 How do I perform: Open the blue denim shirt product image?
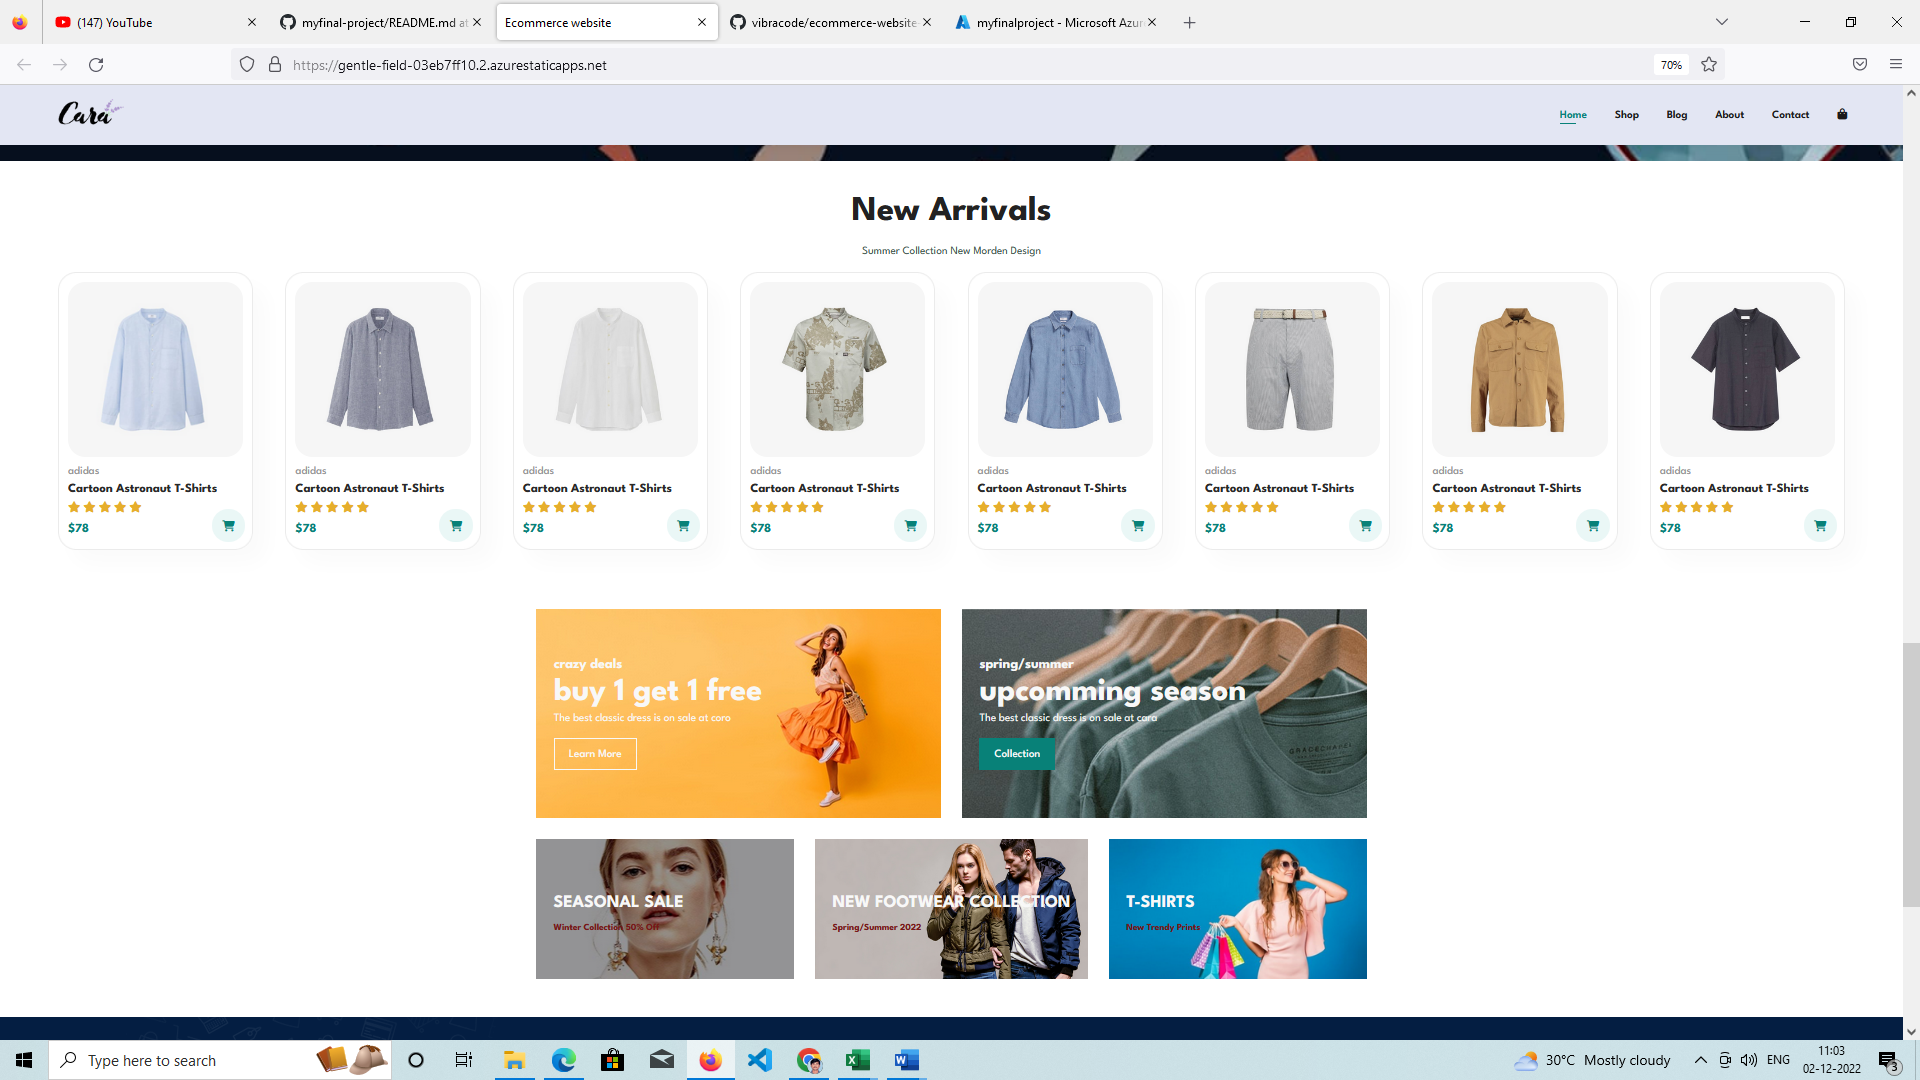coord(1065,369)
